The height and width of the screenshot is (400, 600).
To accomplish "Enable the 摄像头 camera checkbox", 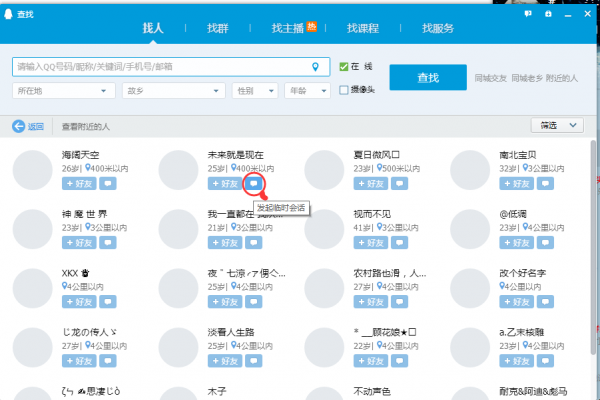I will 344,90.
